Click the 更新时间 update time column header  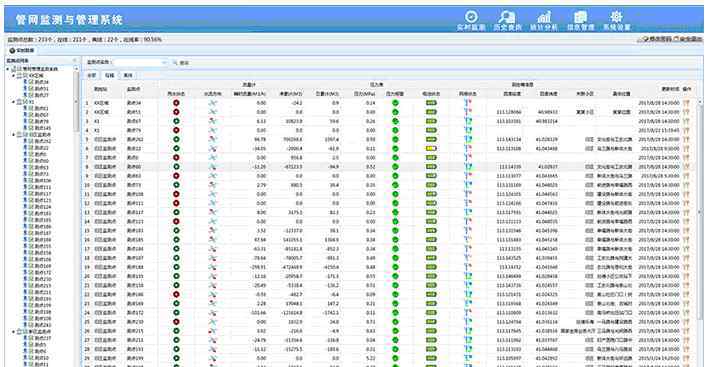[670, 89]
